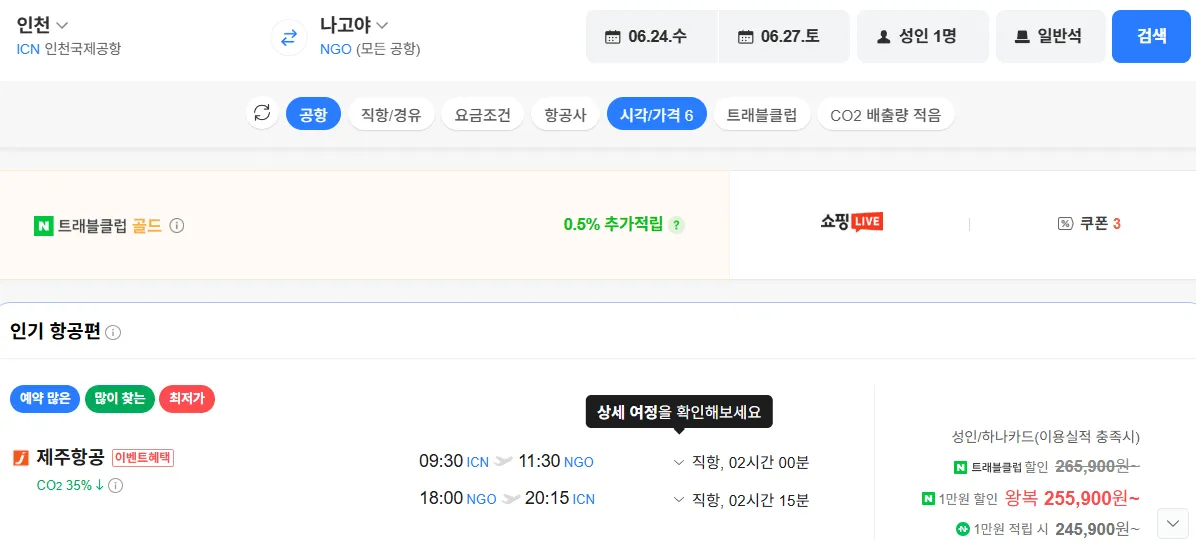Click the green question mark next to 추가적립
Screen dimensions: 1196x553
[x=677, y=225]
